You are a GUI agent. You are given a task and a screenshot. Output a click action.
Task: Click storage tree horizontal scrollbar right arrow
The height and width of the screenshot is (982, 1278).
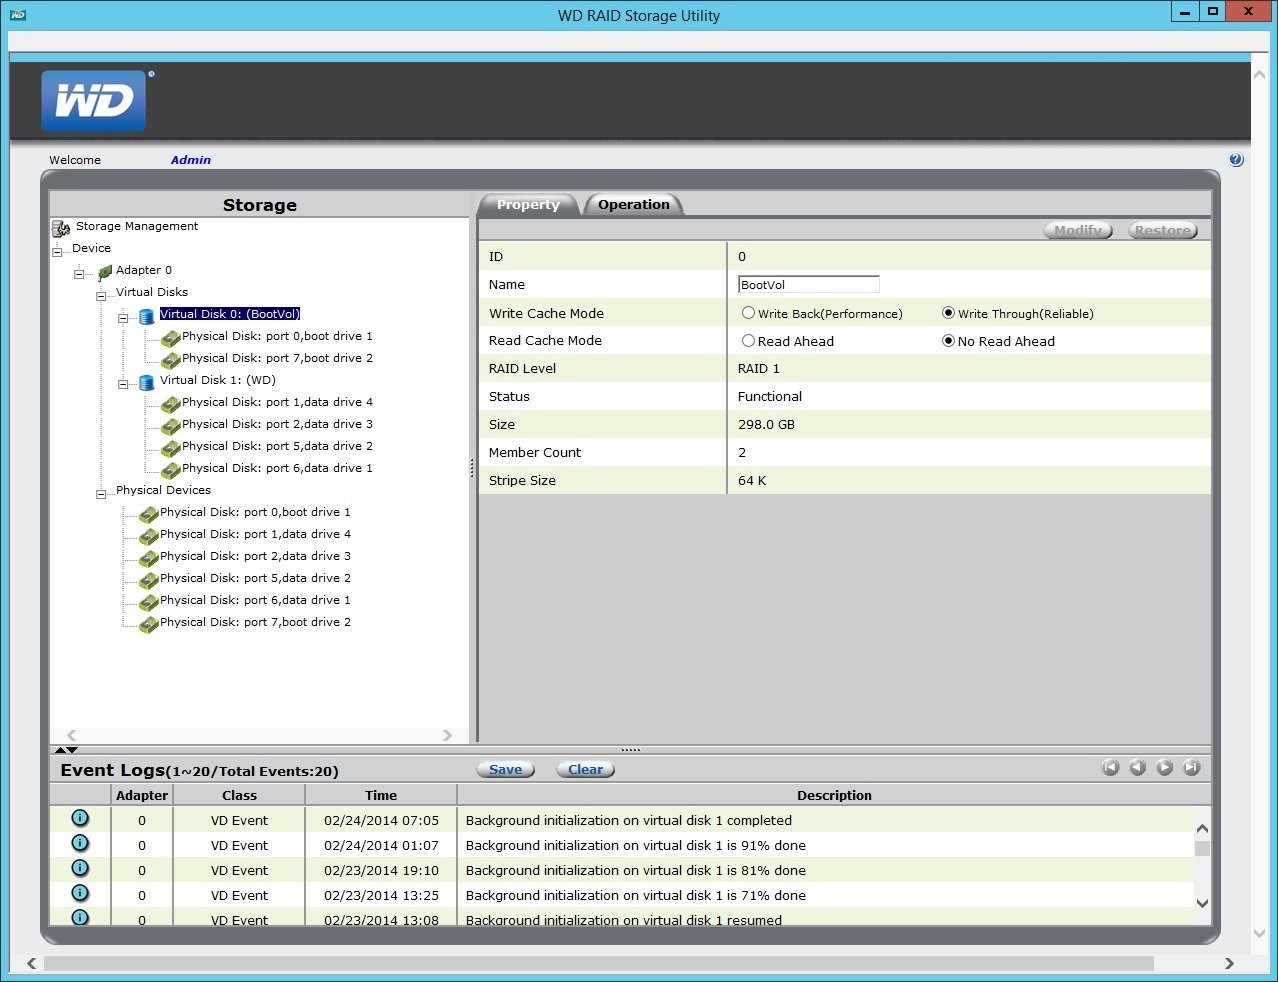447,735
